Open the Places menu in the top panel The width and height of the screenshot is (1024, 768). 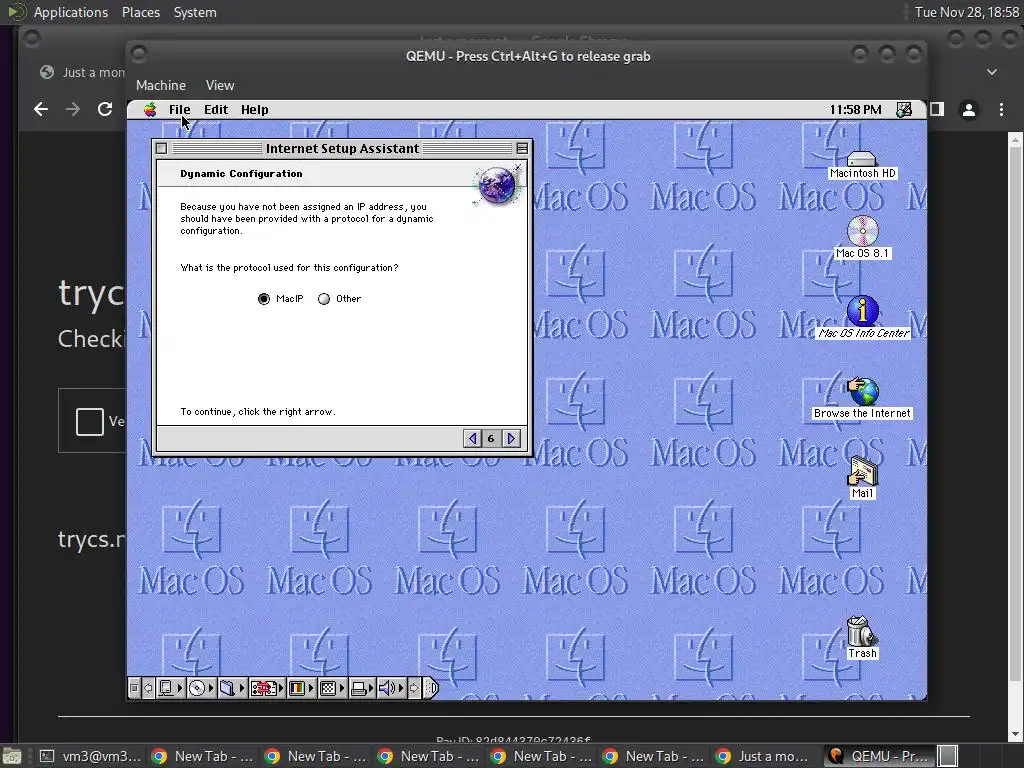pos(140,12)
